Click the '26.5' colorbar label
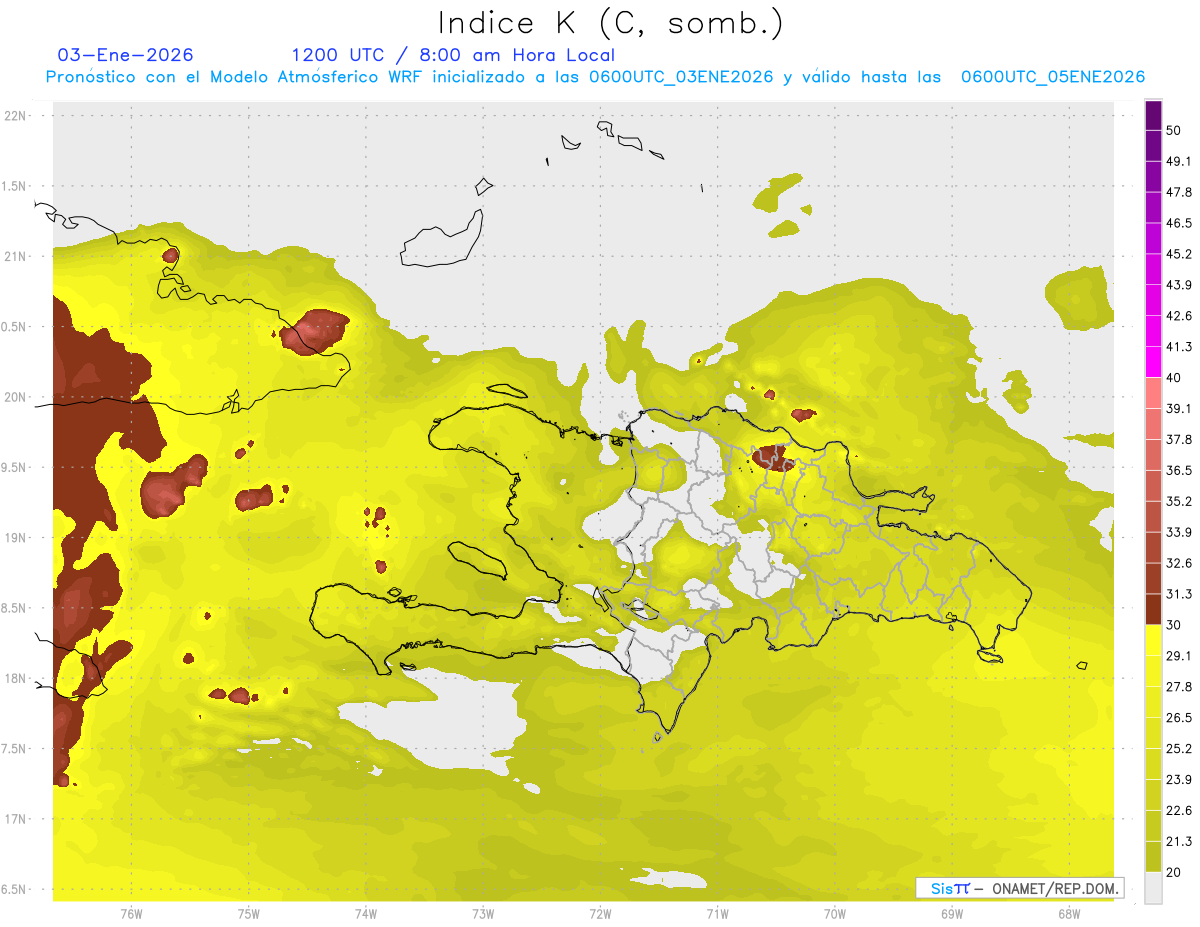 (1178, 718)
